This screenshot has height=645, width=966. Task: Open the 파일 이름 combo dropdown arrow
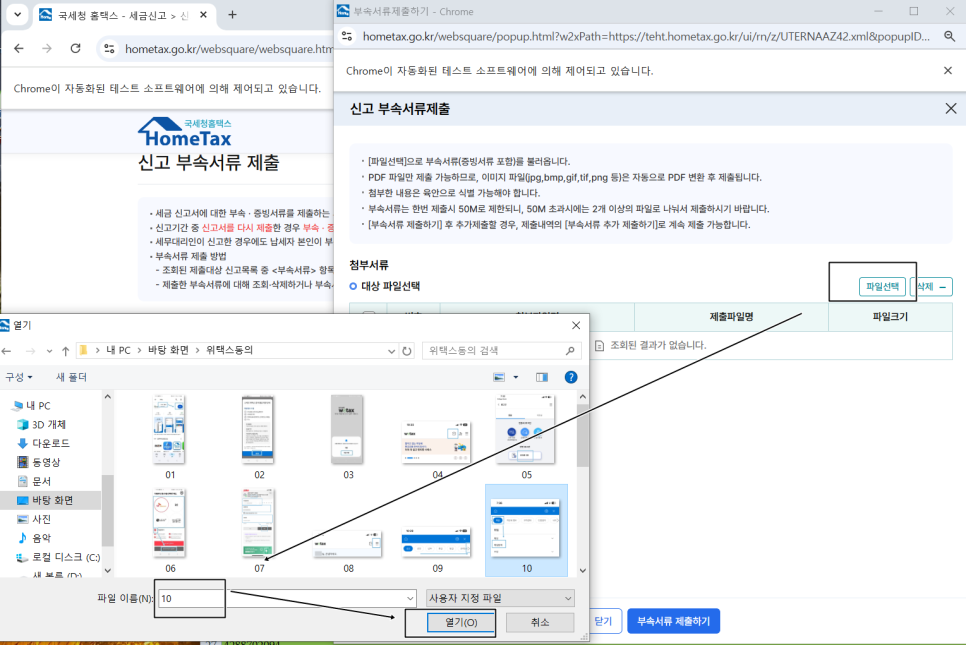coord(410,598)
